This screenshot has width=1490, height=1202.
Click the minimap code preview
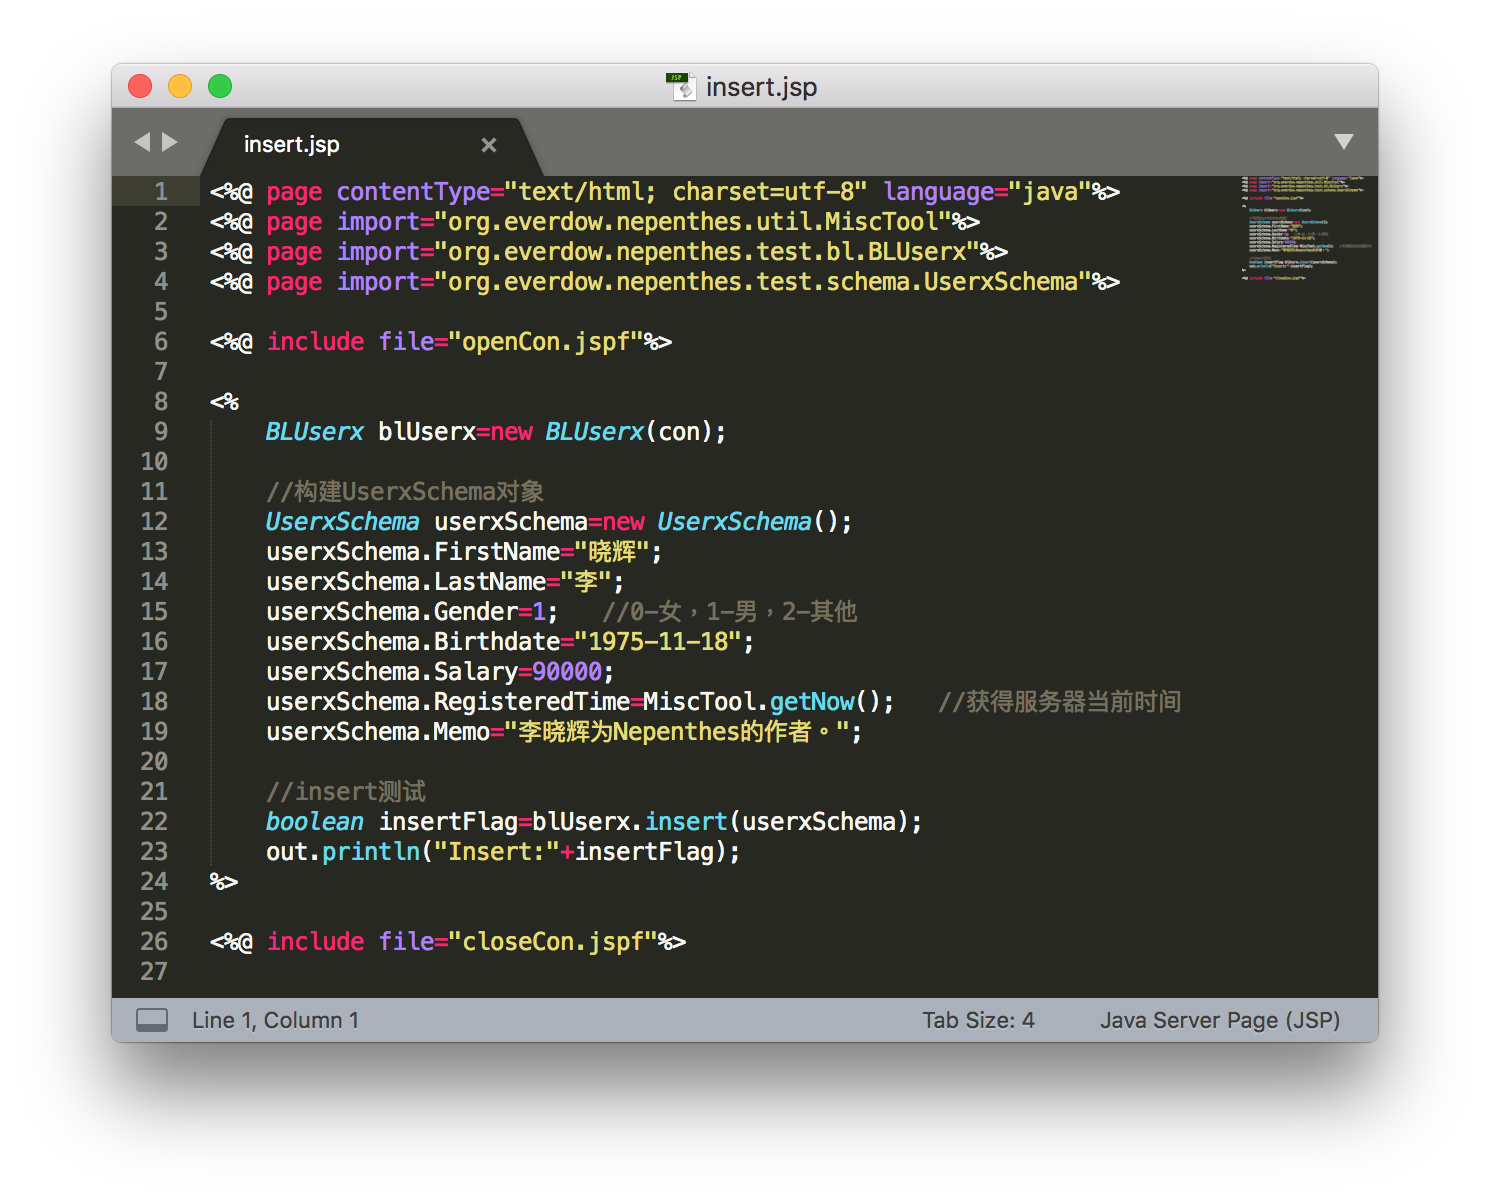pyautogui.click(x=1305, y=228)
